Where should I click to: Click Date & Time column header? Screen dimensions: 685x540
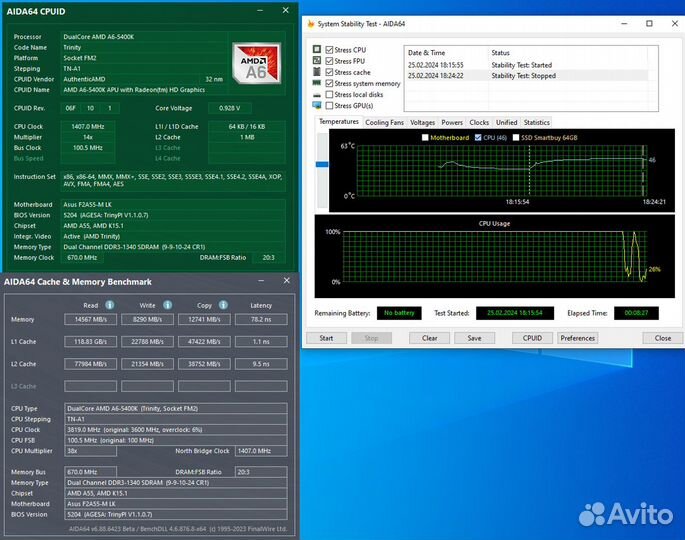click(x=426, y=53)
